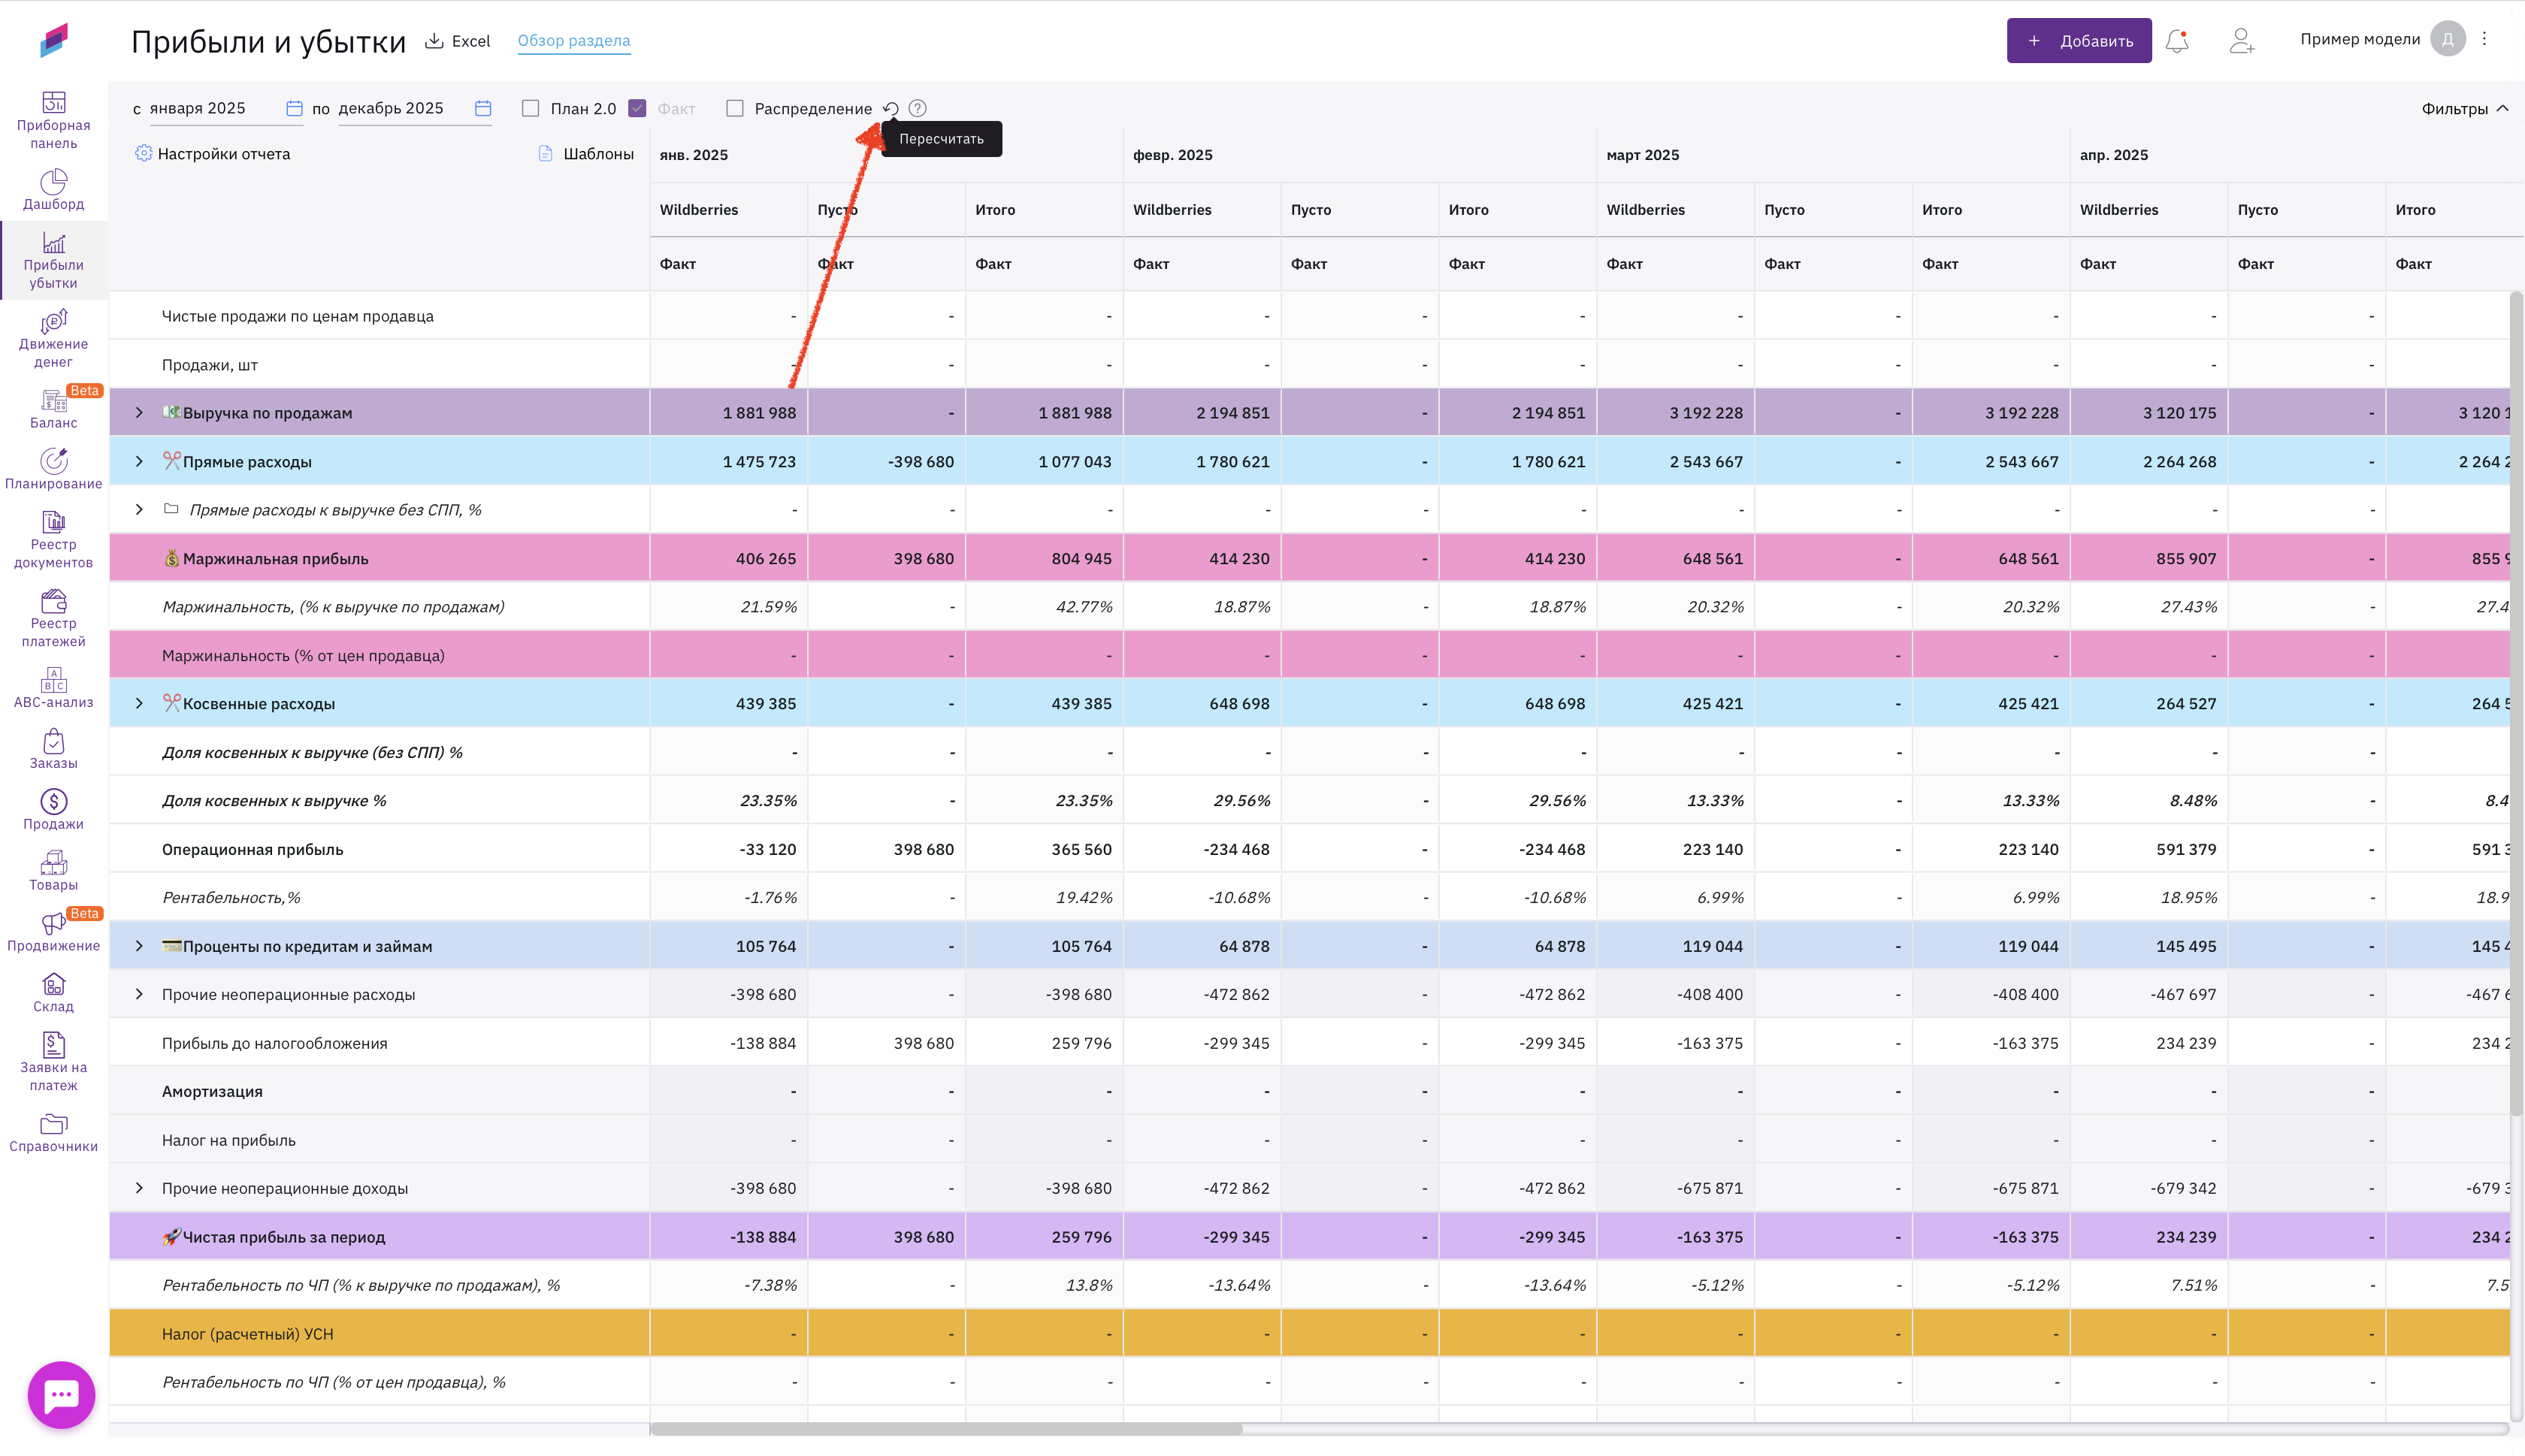Expand the Косвенные расходы row

pyautogui.click(x=139, y=704)
